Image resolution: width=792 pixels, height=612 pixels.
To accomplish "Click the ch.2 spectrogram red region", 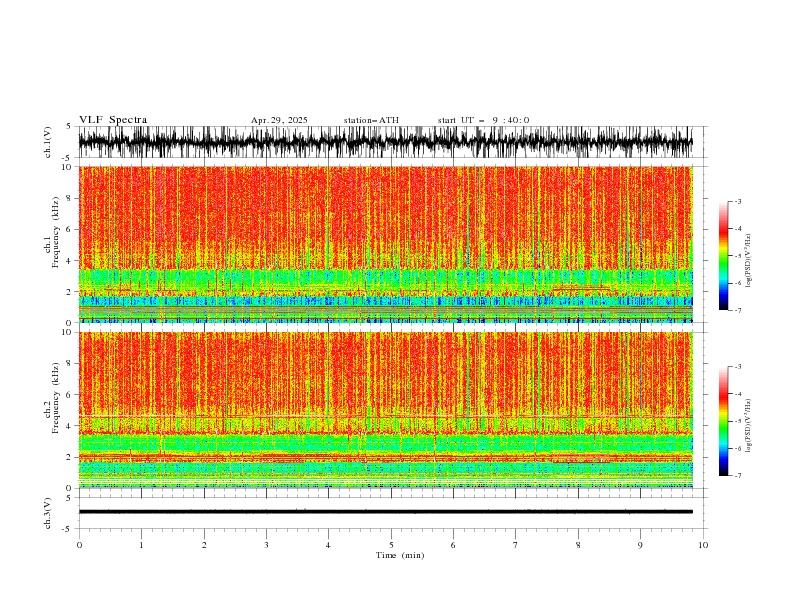I will (x=385, y=371).
